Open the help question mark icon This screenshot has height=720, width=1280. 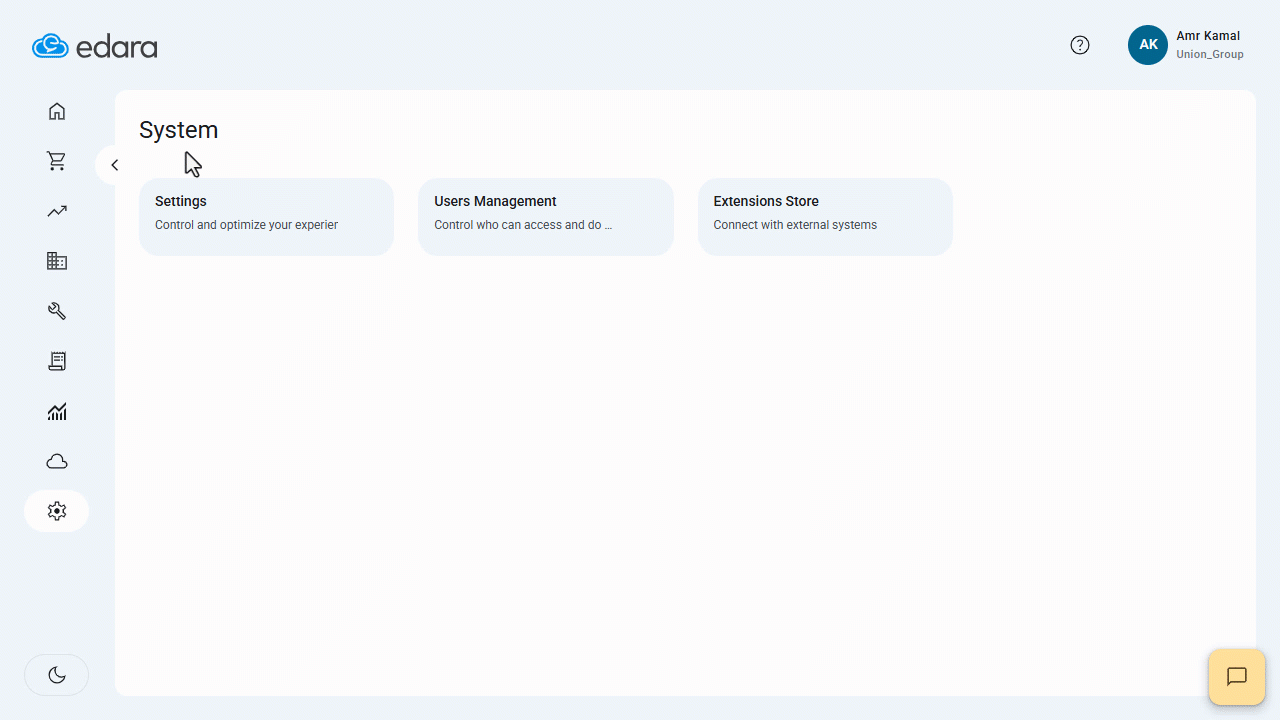(1080, 45)
